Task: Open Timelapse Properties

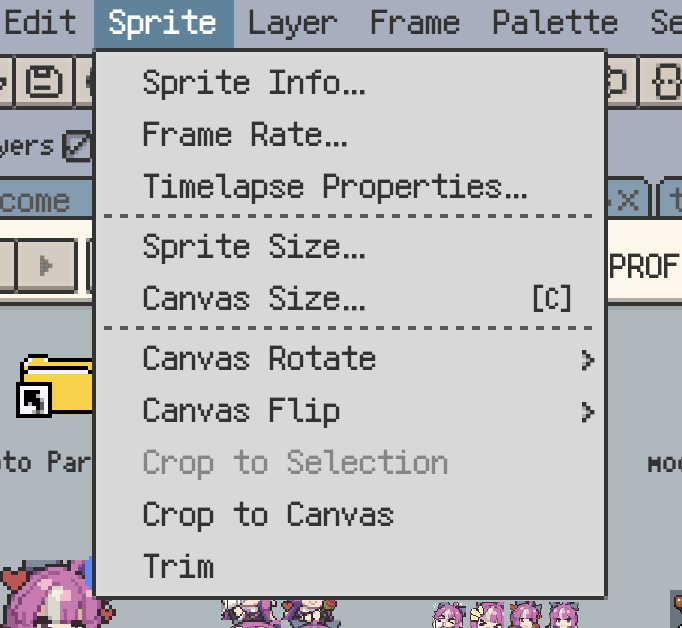Action: pyautogui.click(x=335, y=186)
